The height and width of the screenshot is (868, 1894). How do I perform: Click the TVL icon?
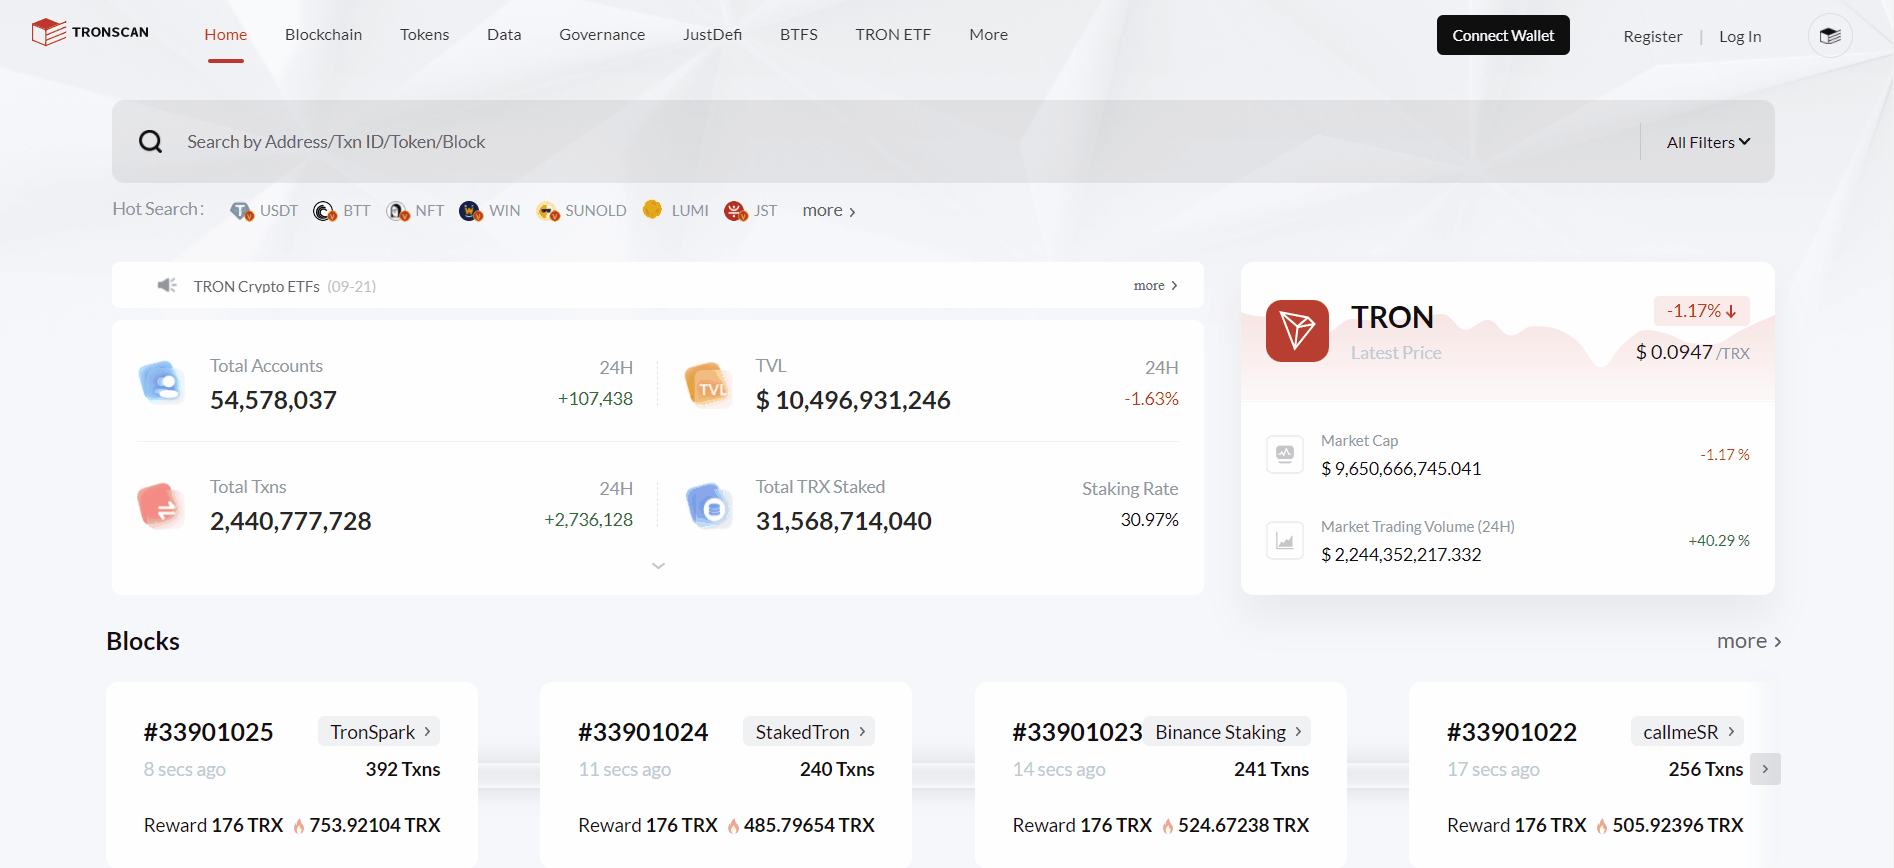708,385
